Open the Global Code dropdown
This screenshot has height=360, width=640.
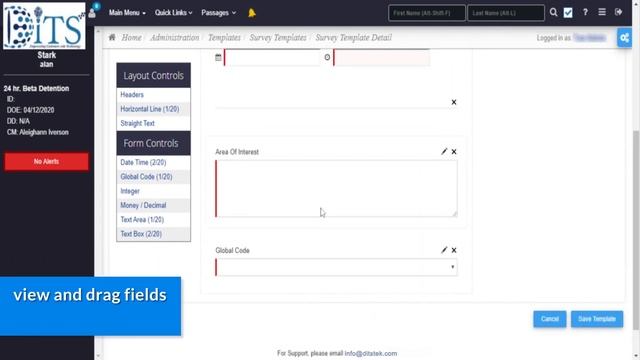pos(336,267)
